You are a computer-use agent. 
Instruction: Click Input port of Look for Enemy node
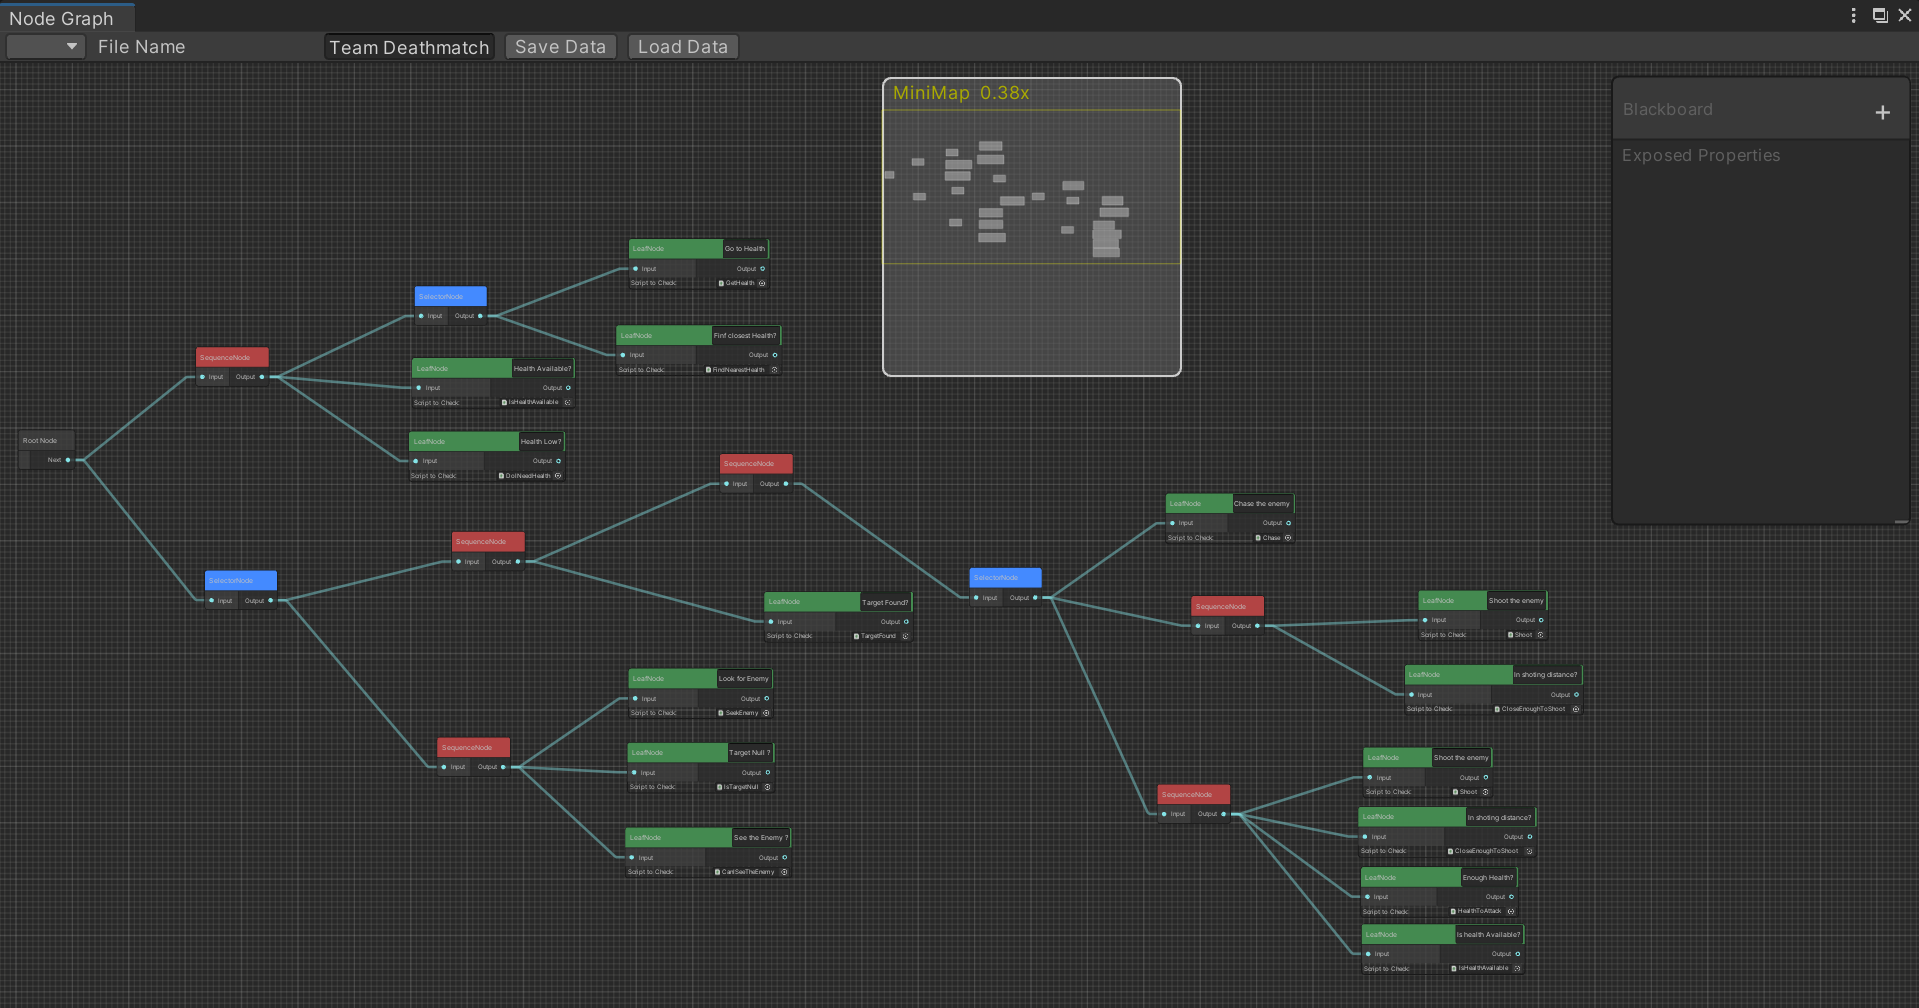pyautogui.click(x=635, y=699)
